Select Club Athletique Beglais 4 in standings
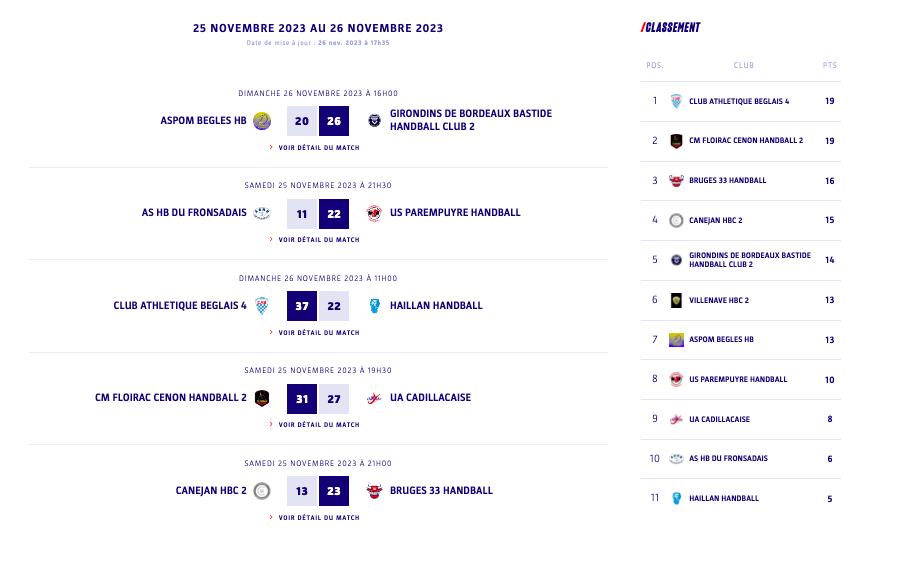922x562 pixels. 739,102
